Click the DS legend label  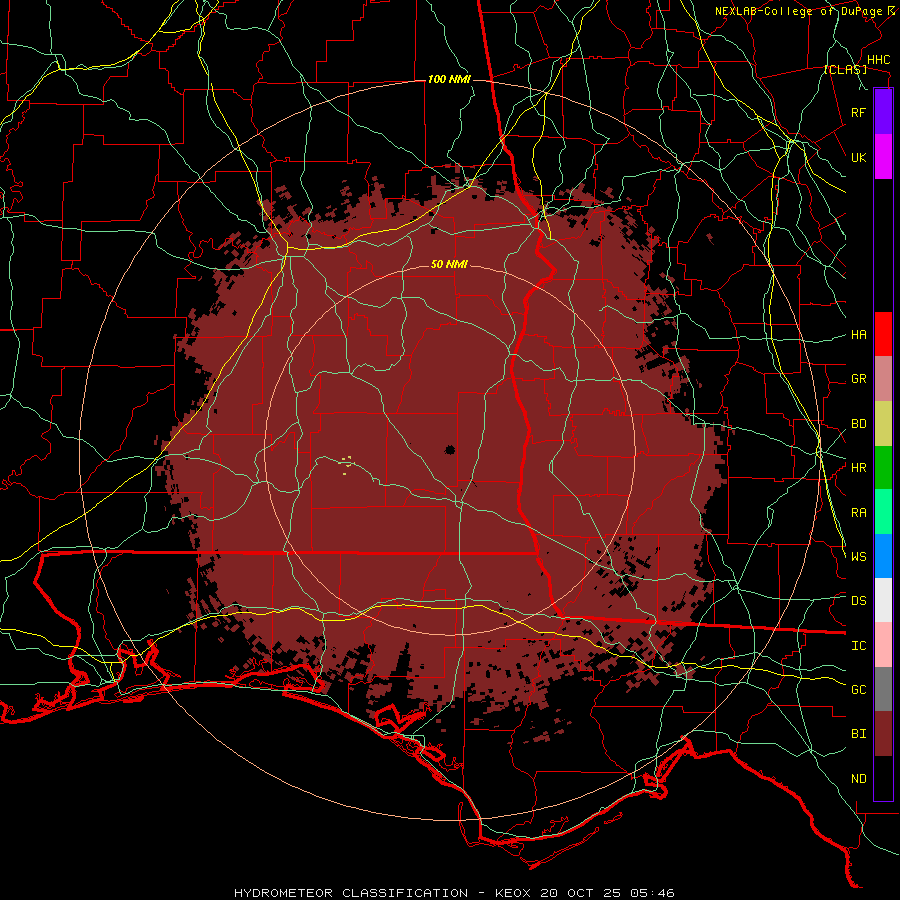(x=859, y=601)
